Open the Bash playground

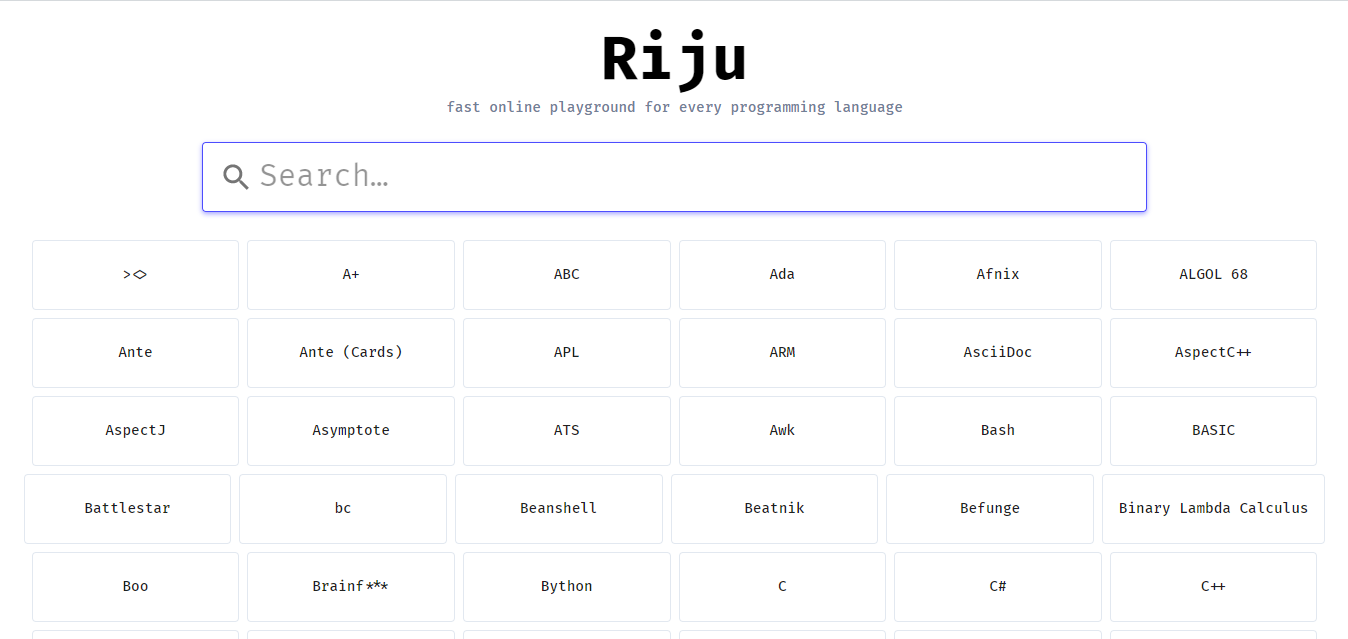(x=998, y=431)
